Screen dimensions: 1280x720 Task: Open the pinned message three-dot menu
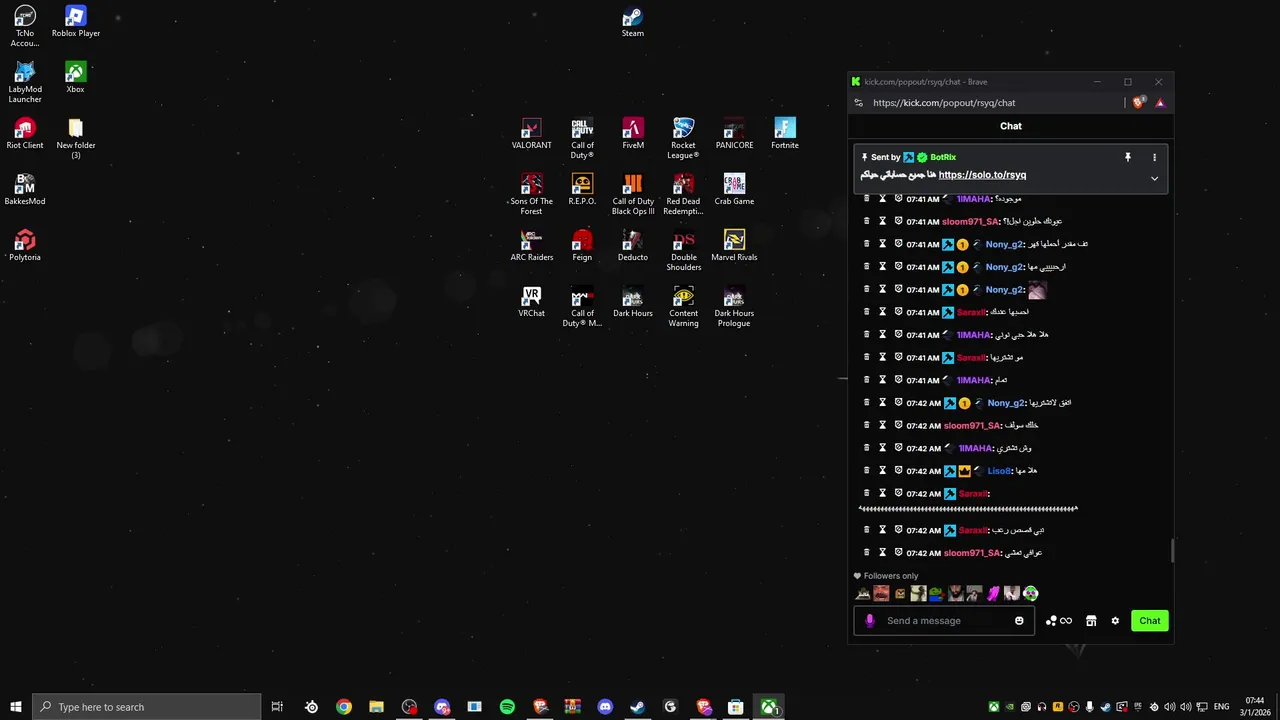1154,157
